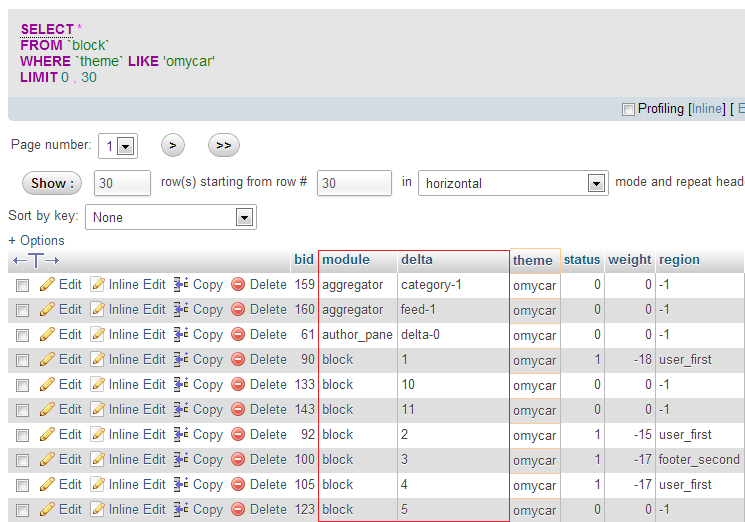The height and width of the screenshot is (522, 745).
Task: Click the Inline Edit icon for bid 123
Action: pyautogui.click(x=98, y=510)
